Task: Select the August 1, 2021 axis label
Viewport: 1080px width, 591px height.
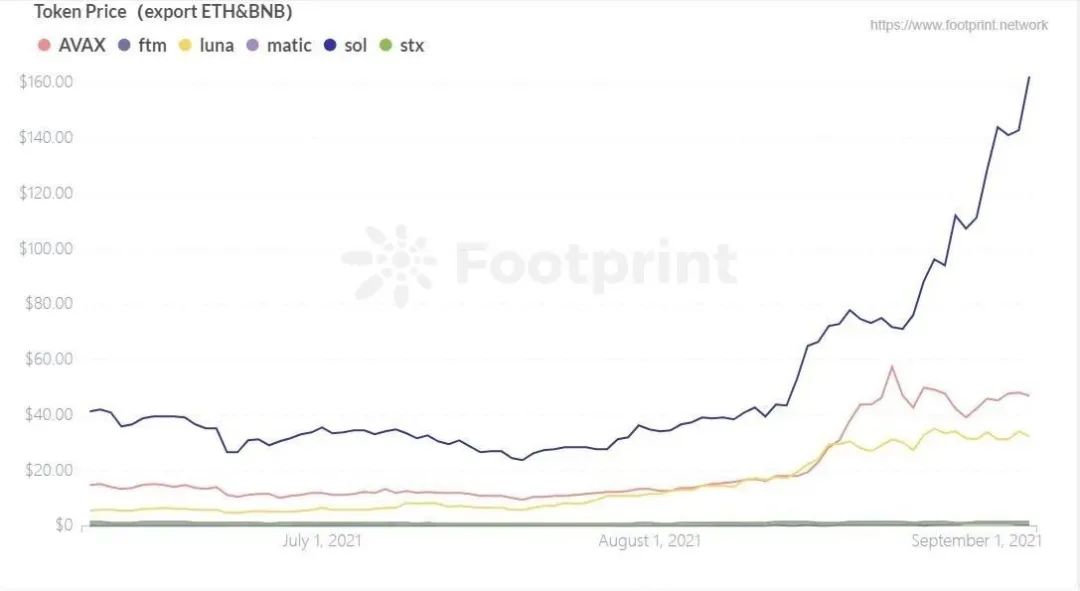Action: click(x=650, y=541)
